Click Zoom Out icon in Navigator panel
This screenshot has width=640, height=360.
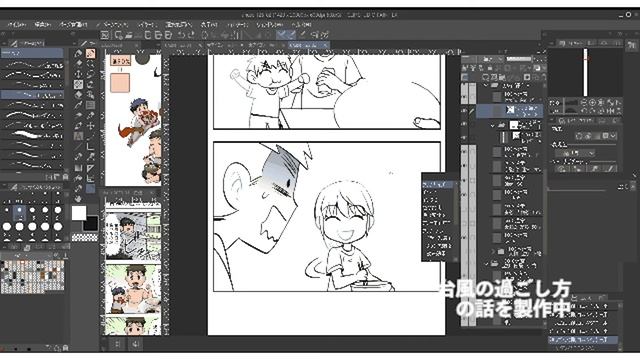(x=585, y=102)
